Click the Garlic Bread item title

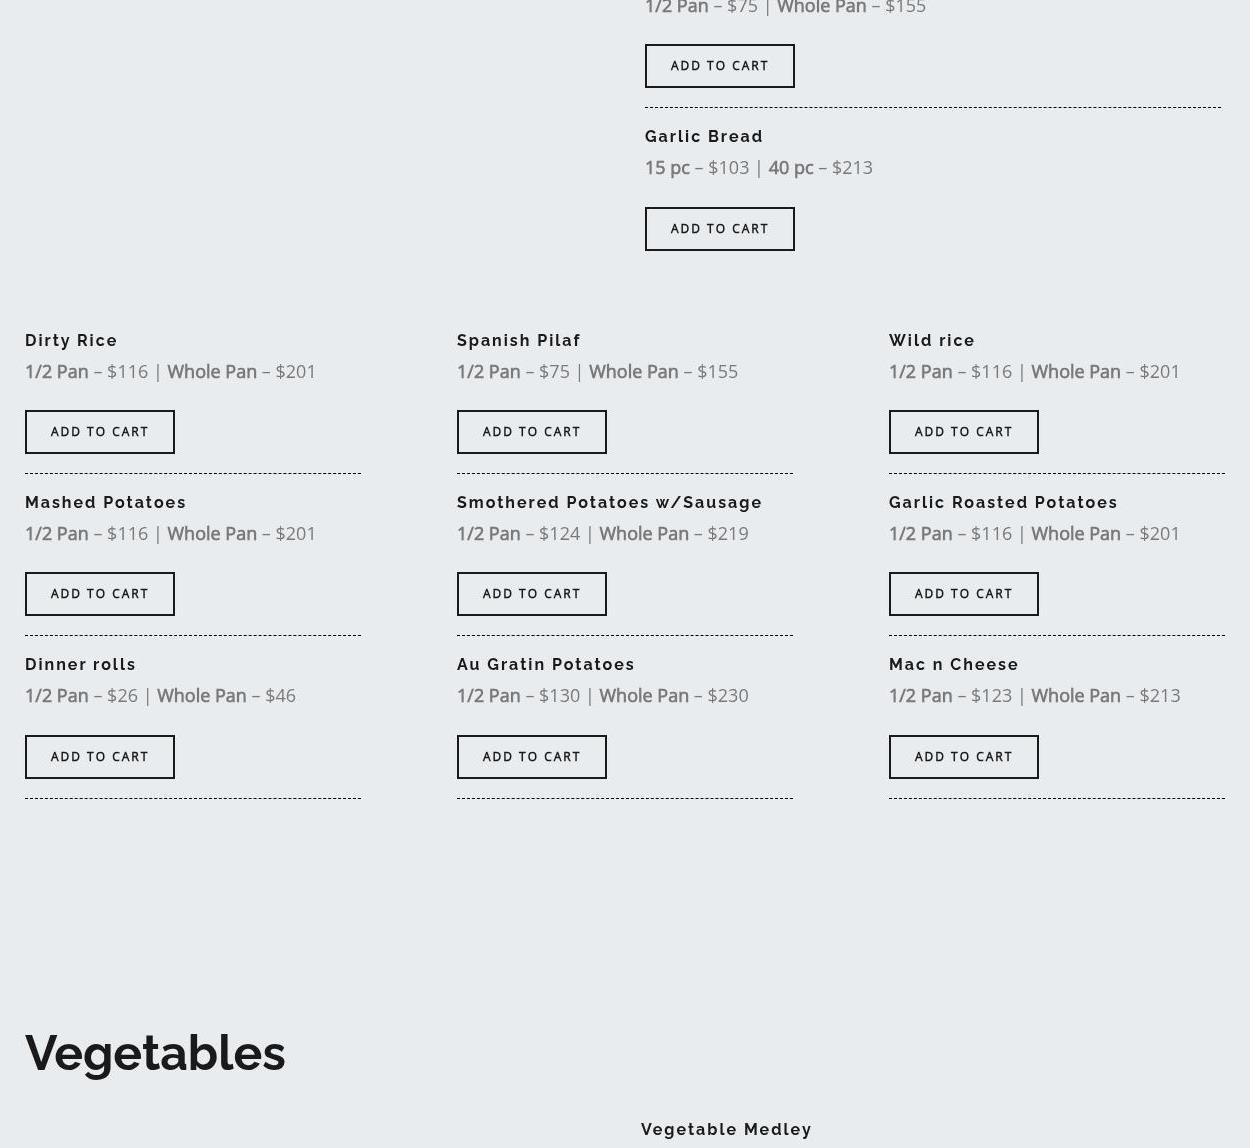tap(703, 136)
